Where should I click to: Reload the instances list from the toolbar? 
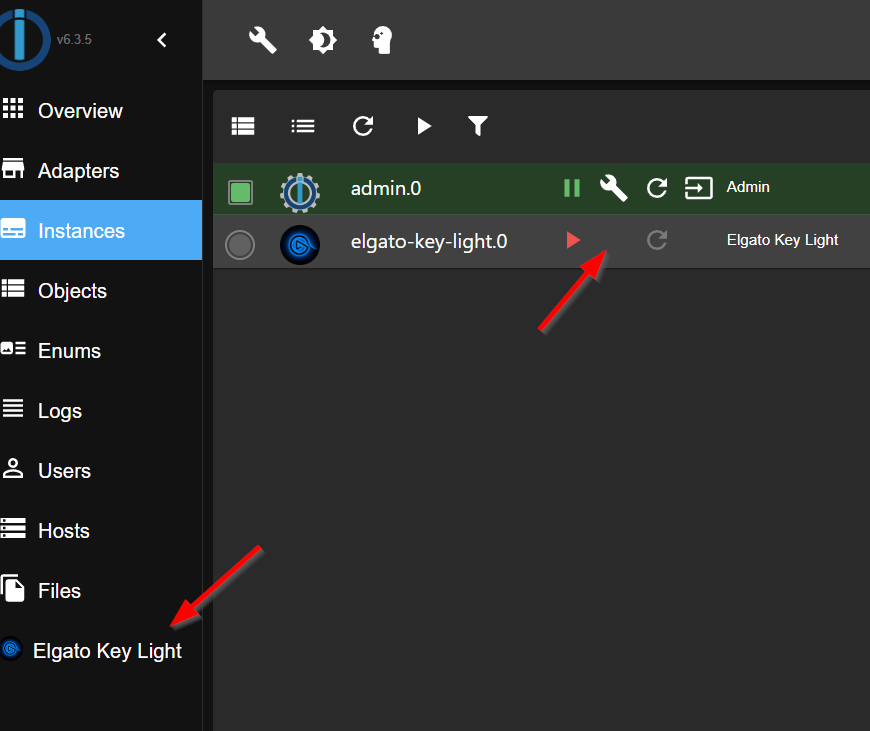point(363,126)
